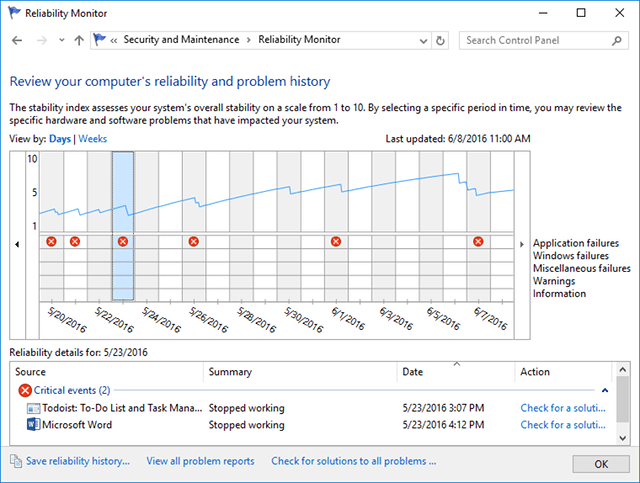This screenshot has height=483, width=640.
Task: Click the Forward navigation arrow
Action: tap(42, 40)
